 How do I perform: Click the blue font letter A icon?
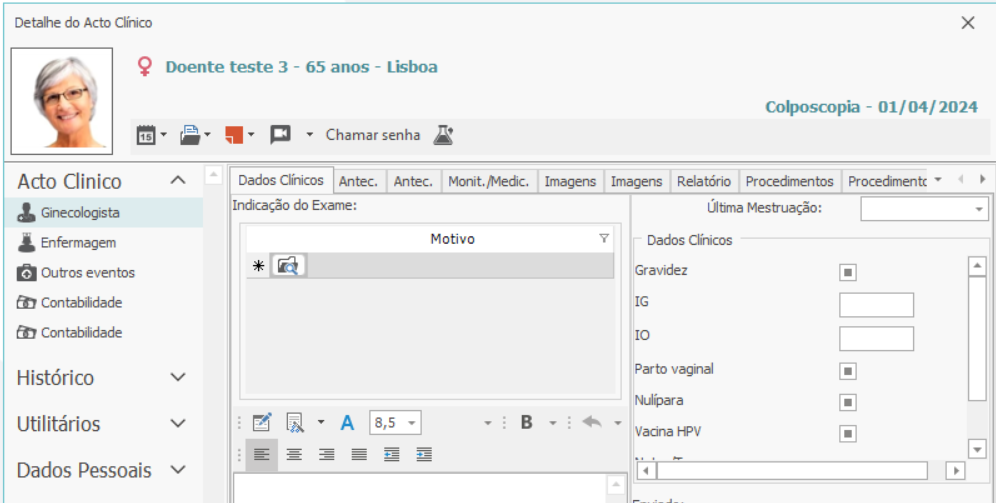coord(347,423)
